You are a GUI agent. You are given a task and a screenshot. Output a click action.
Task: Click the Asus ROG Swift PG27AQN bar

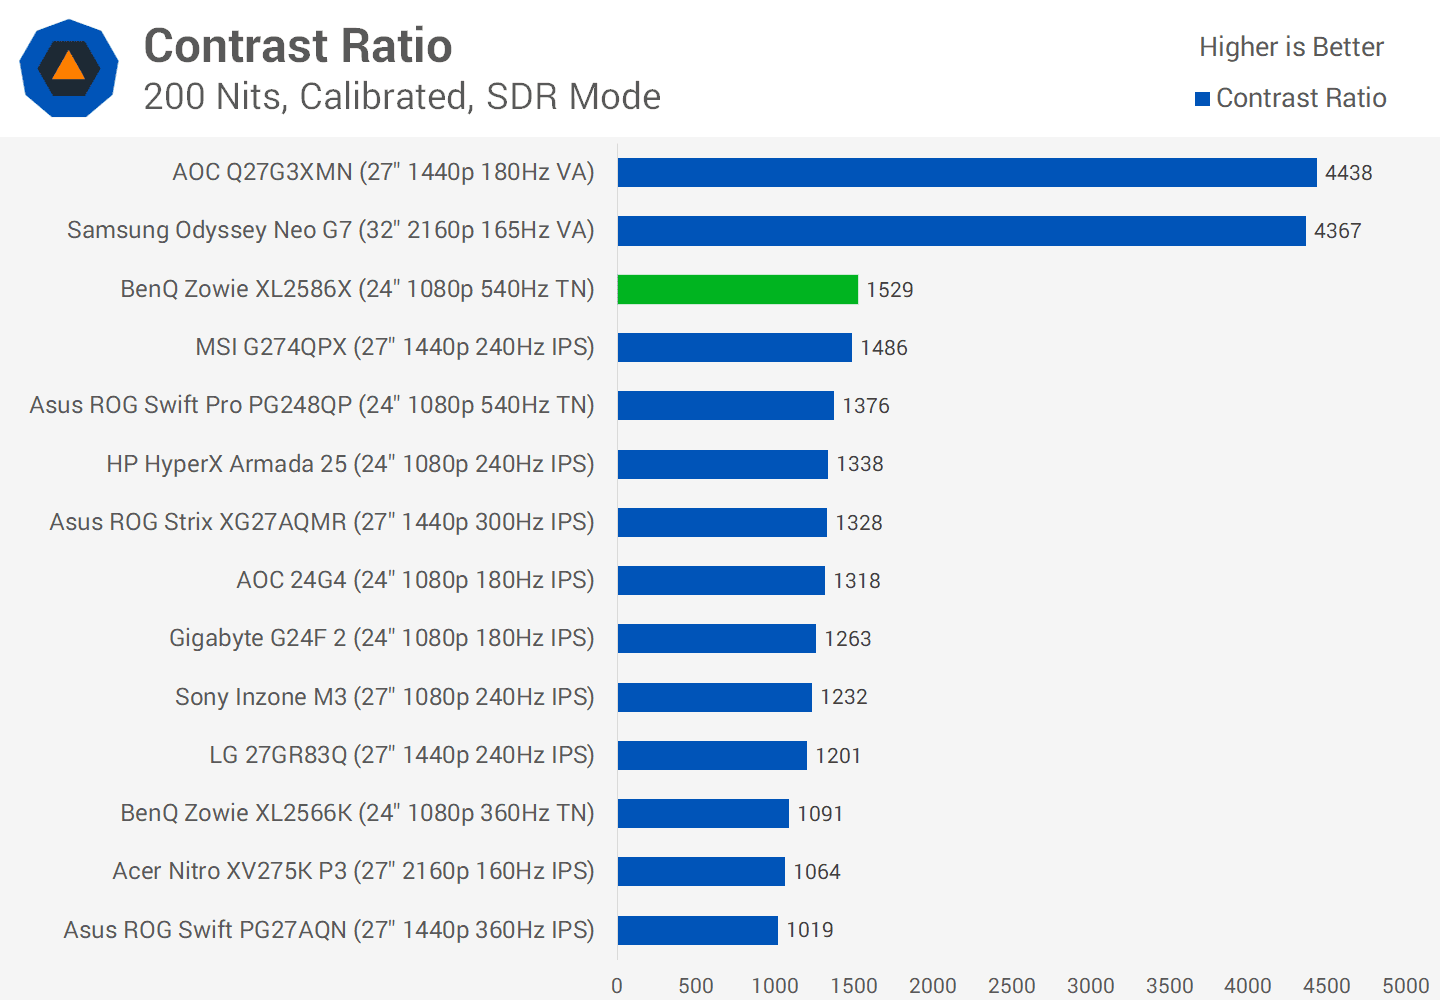pyautogui.click(x=697, y=930)
